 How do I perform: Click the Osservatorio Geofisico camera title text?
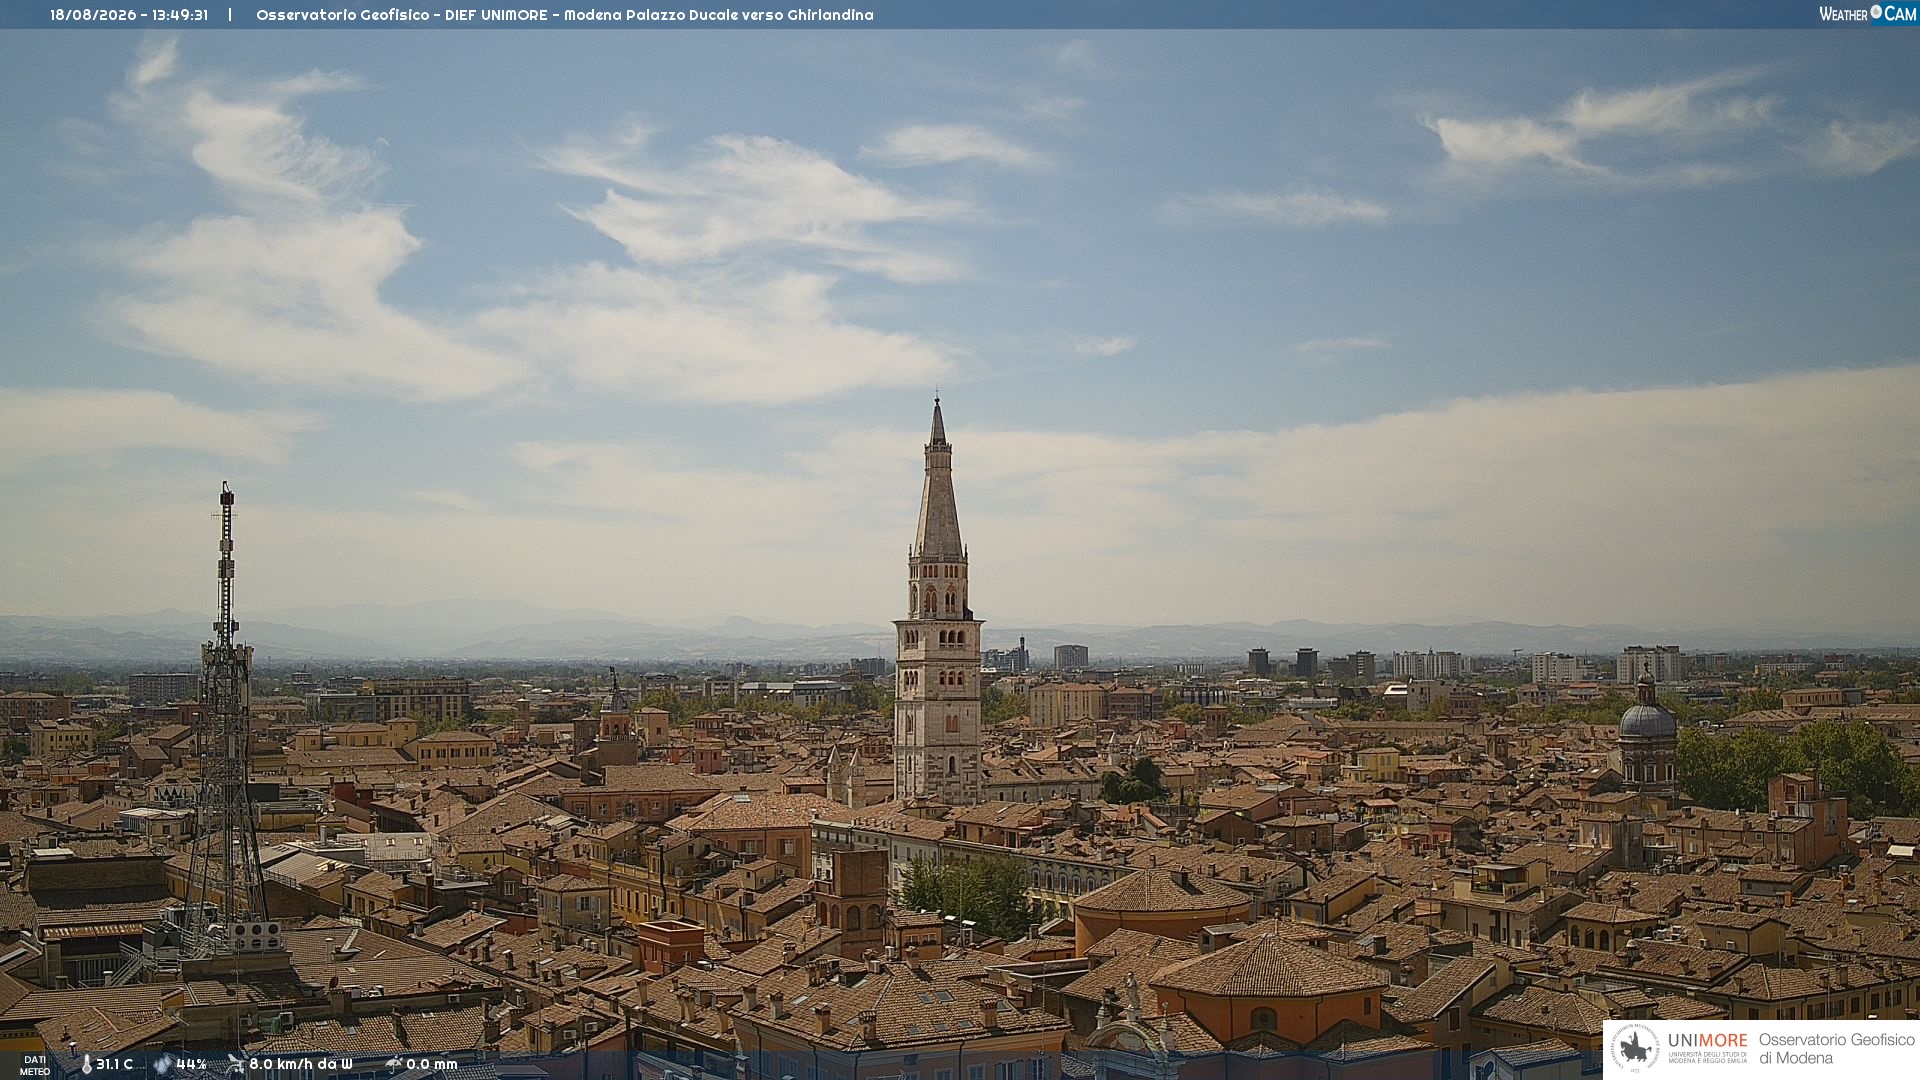(x=565, y=15)
